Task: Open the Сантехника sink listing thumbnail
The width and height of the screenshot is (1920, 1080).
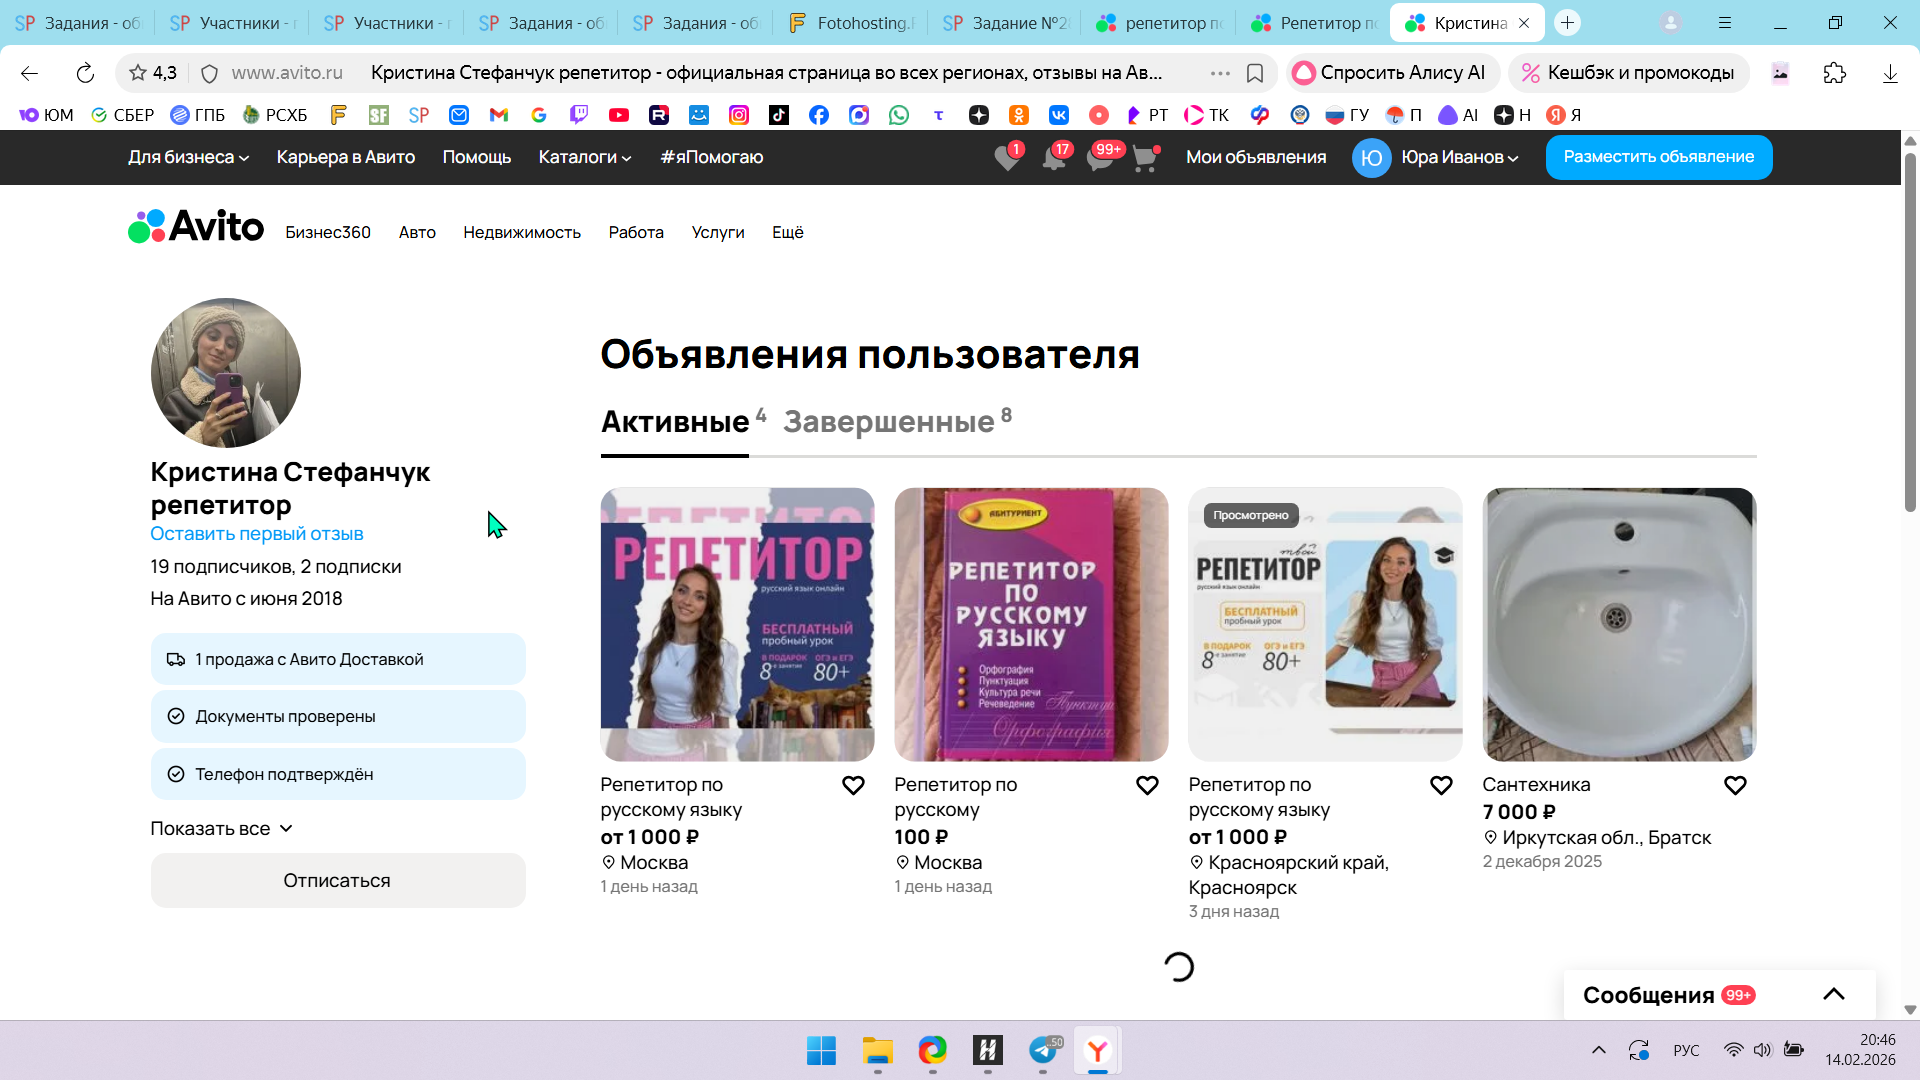Action: point(1618,624)
